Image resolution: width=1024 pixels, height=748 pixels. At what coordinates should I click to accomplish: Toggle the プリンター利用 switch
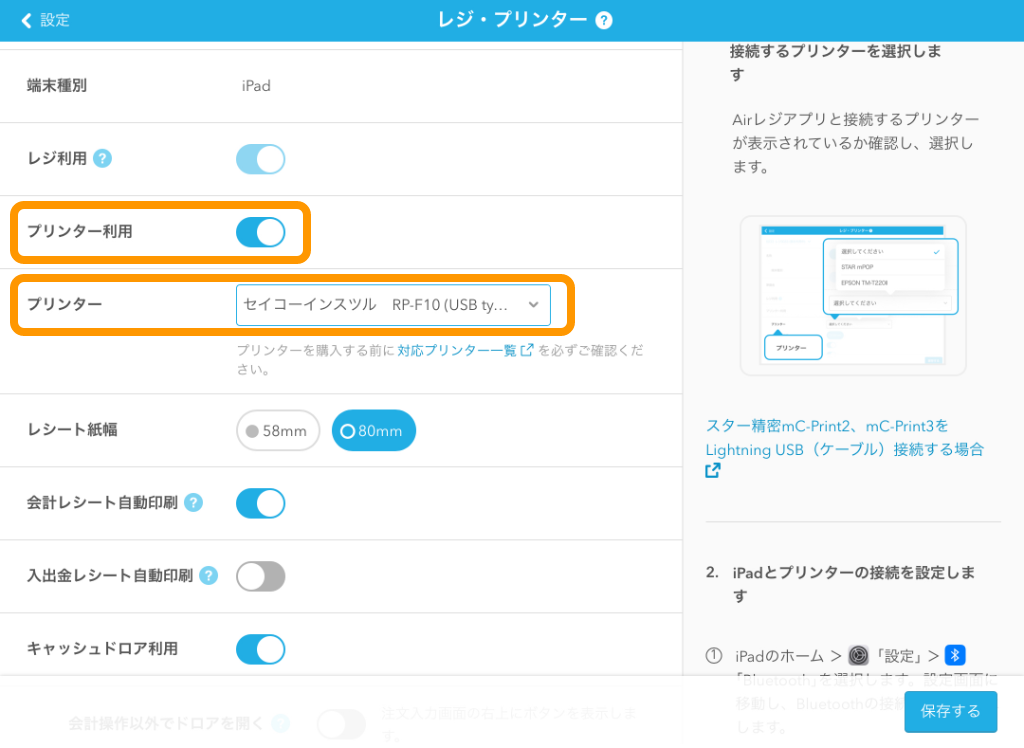coord(261,232)
